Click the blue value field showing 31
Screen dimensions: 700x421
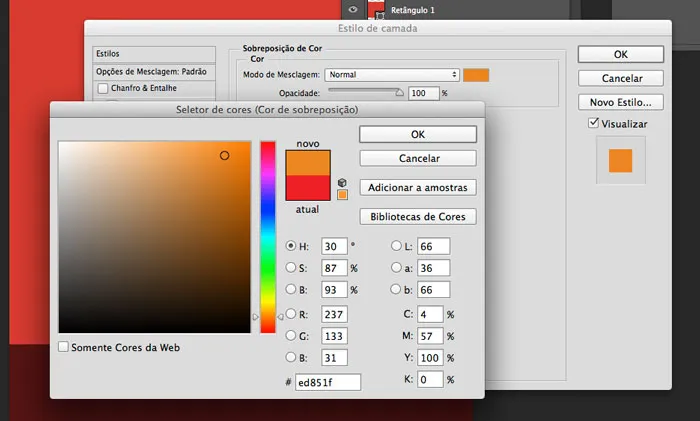click(x=334, y=358)
